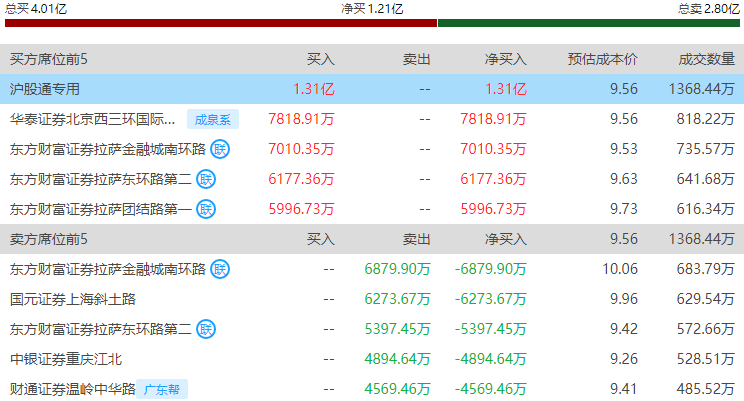Click volume 616.34万
Image resolution: width=744 pixels, height=401 pixels.
706,209
